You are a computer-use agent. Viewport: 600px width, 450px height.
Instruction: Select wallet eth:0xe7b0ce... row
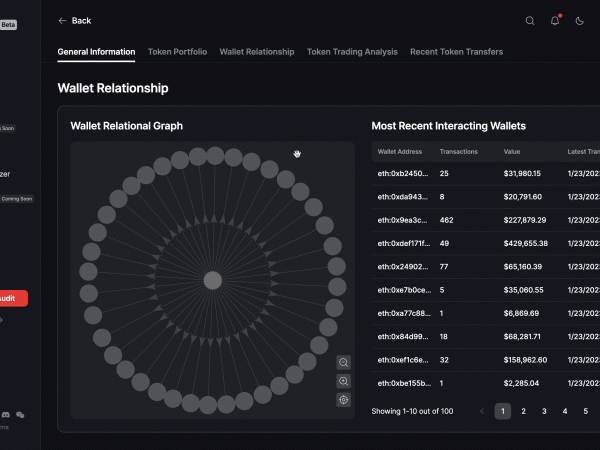486,290
